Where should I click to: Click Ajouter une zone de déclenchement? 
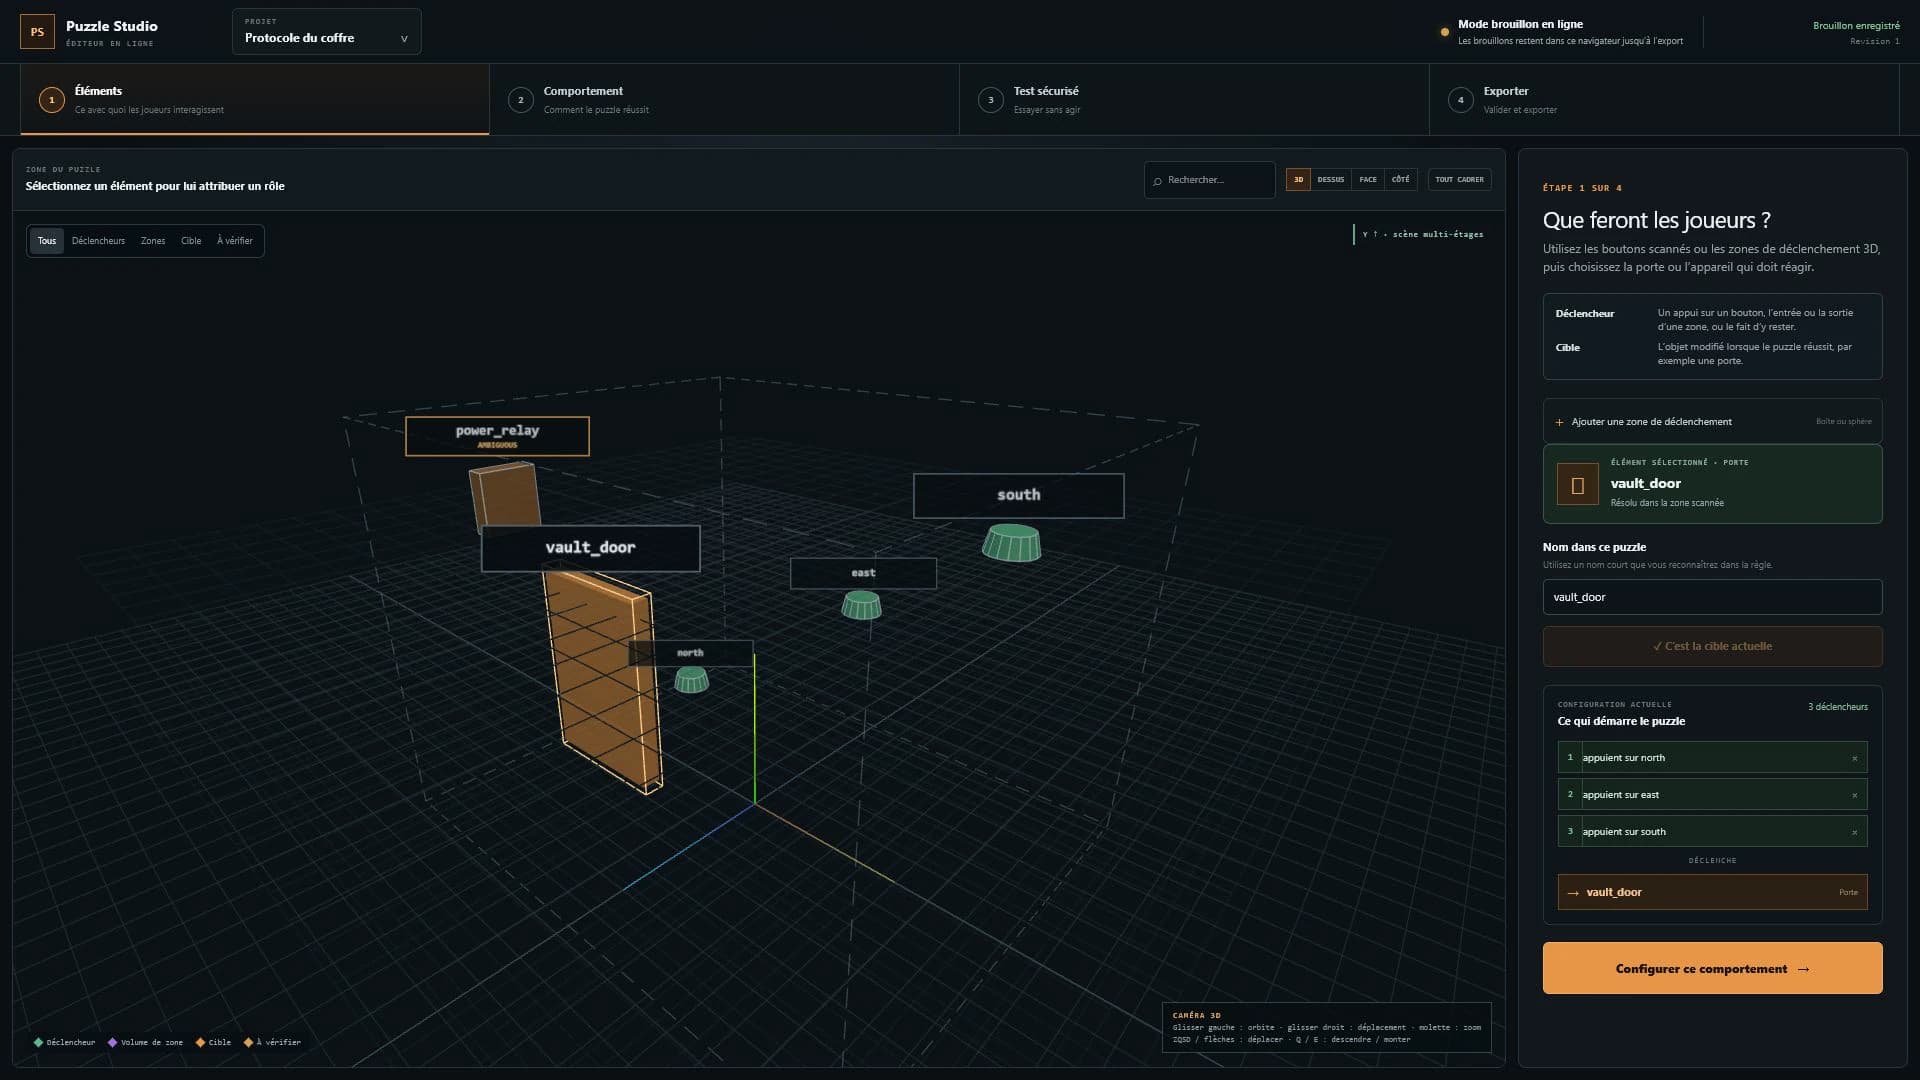(x=1712, y=422)
